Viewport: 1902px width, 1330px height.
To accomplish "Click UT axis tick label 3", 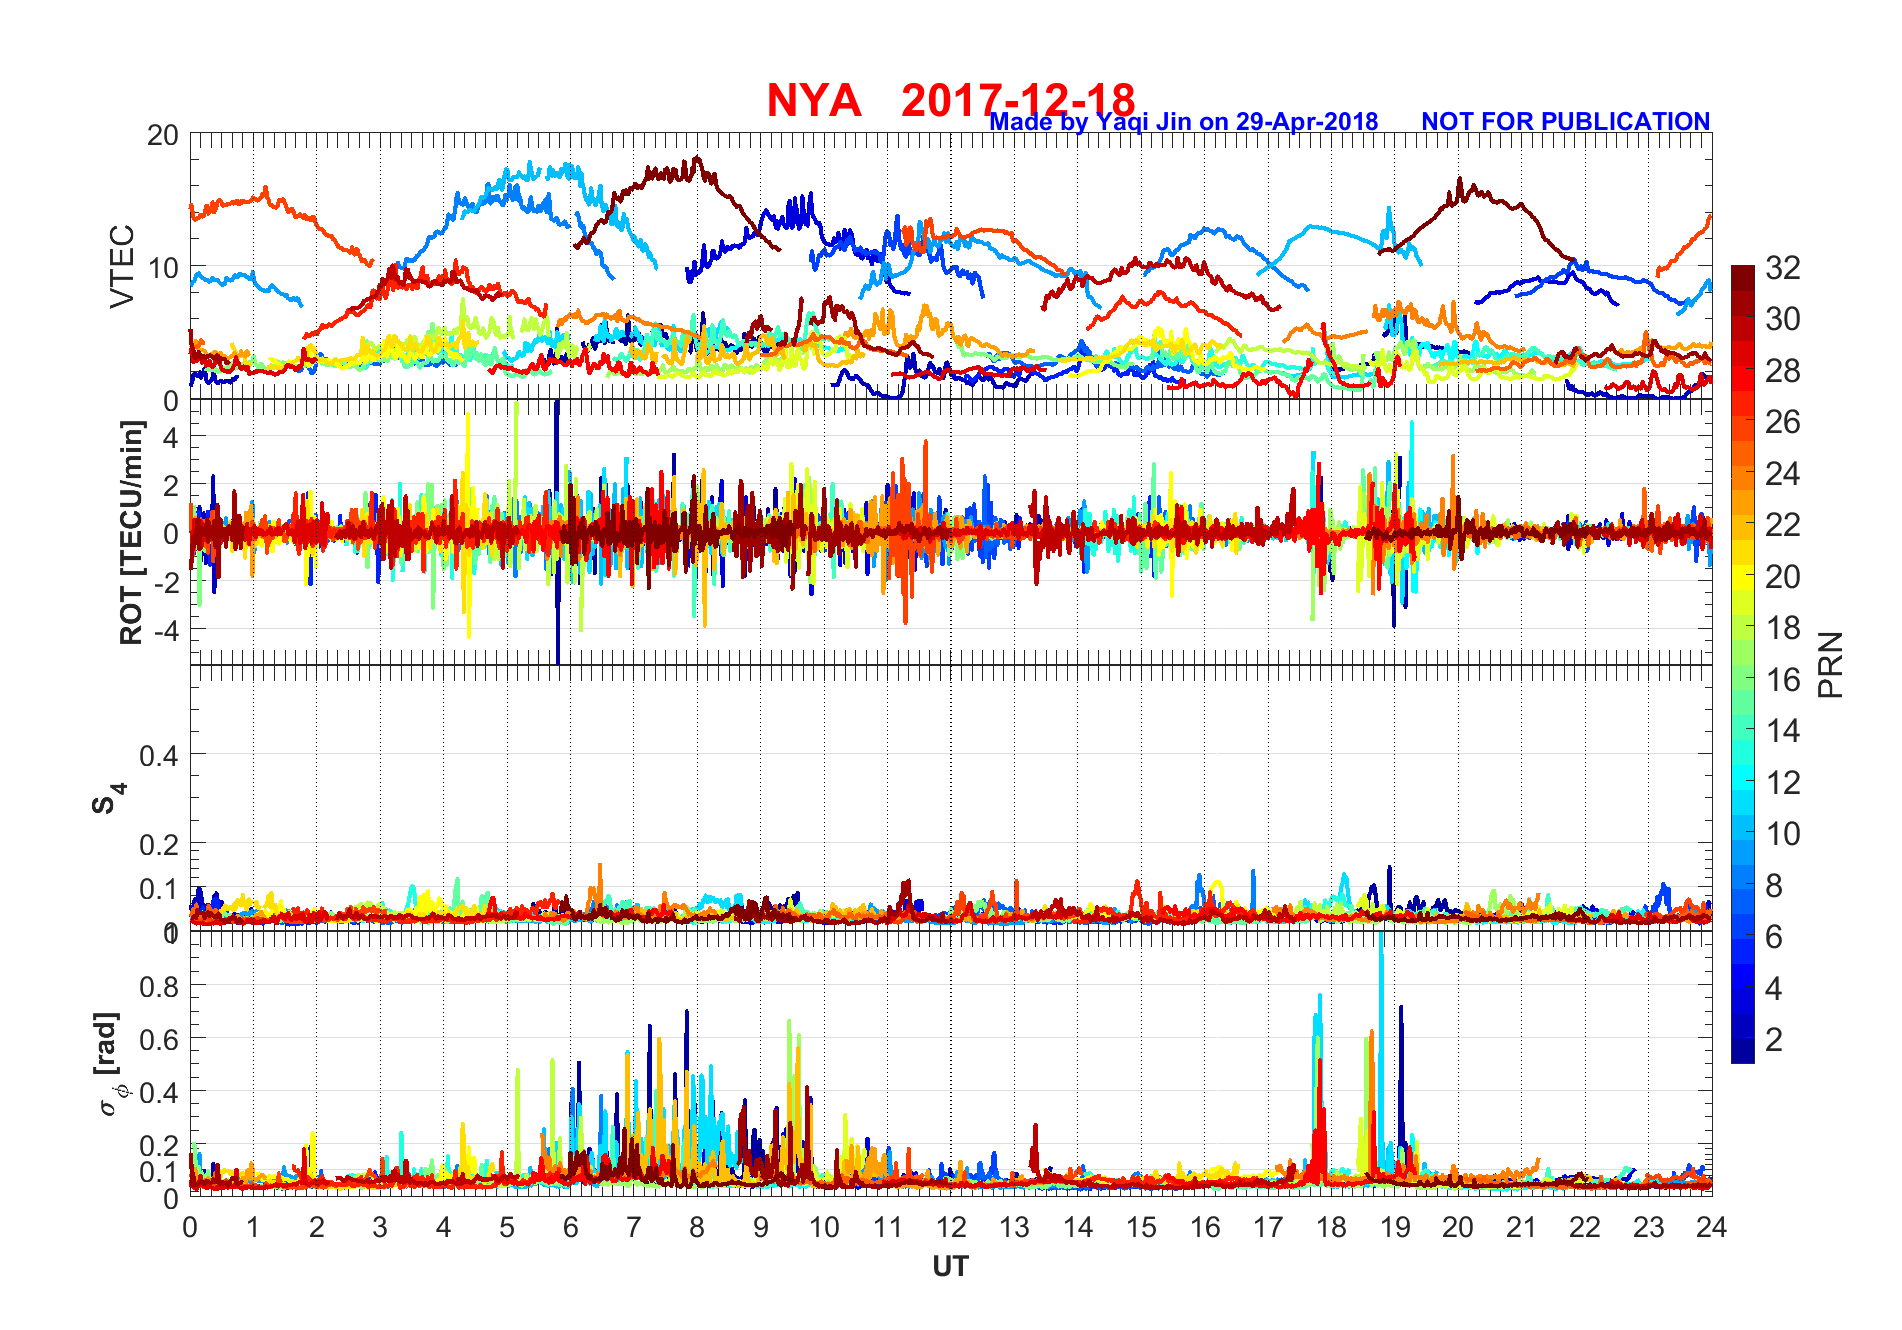I will click(x=380, y=1227).
